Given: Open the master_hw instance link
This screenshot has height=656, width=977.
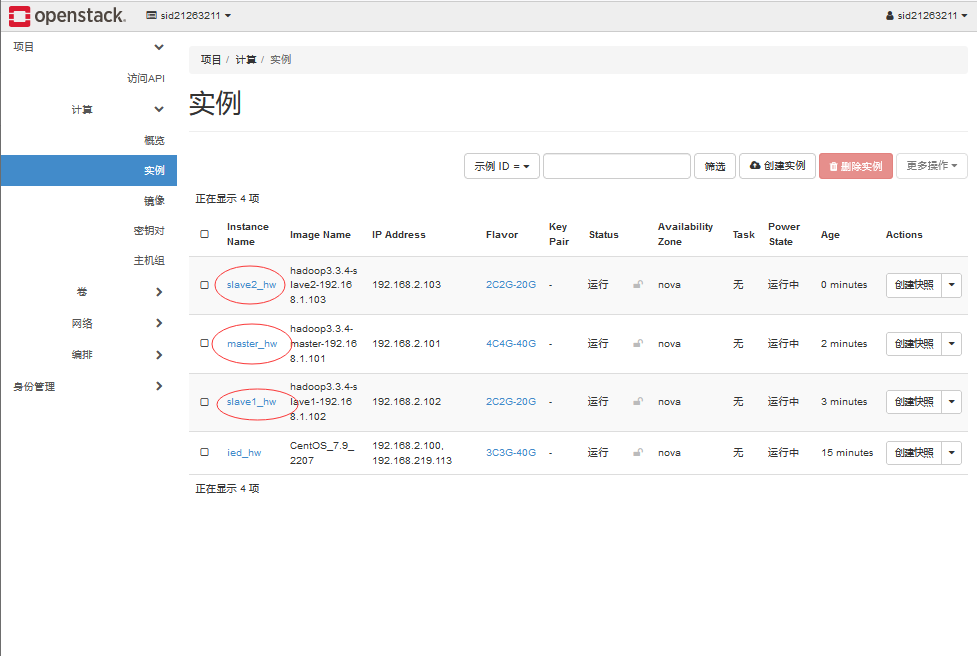Looking at the screenshot, I should coord(252,344).
